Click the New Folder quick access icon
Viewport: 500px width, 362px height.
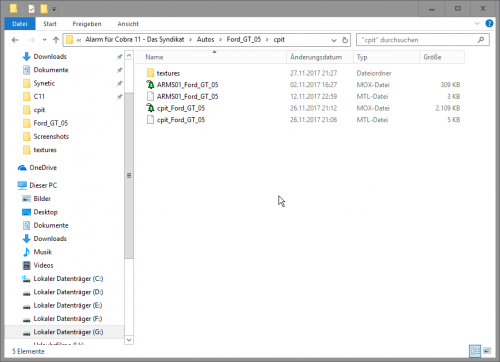click(x=44, y=8)
